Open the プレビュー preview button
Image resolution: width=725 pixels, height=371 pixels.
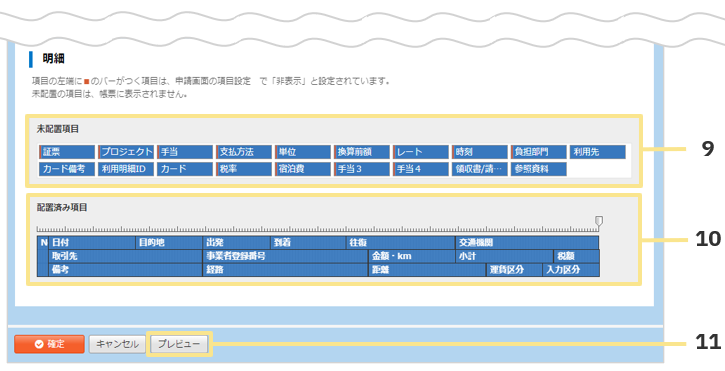pos(179,344)
